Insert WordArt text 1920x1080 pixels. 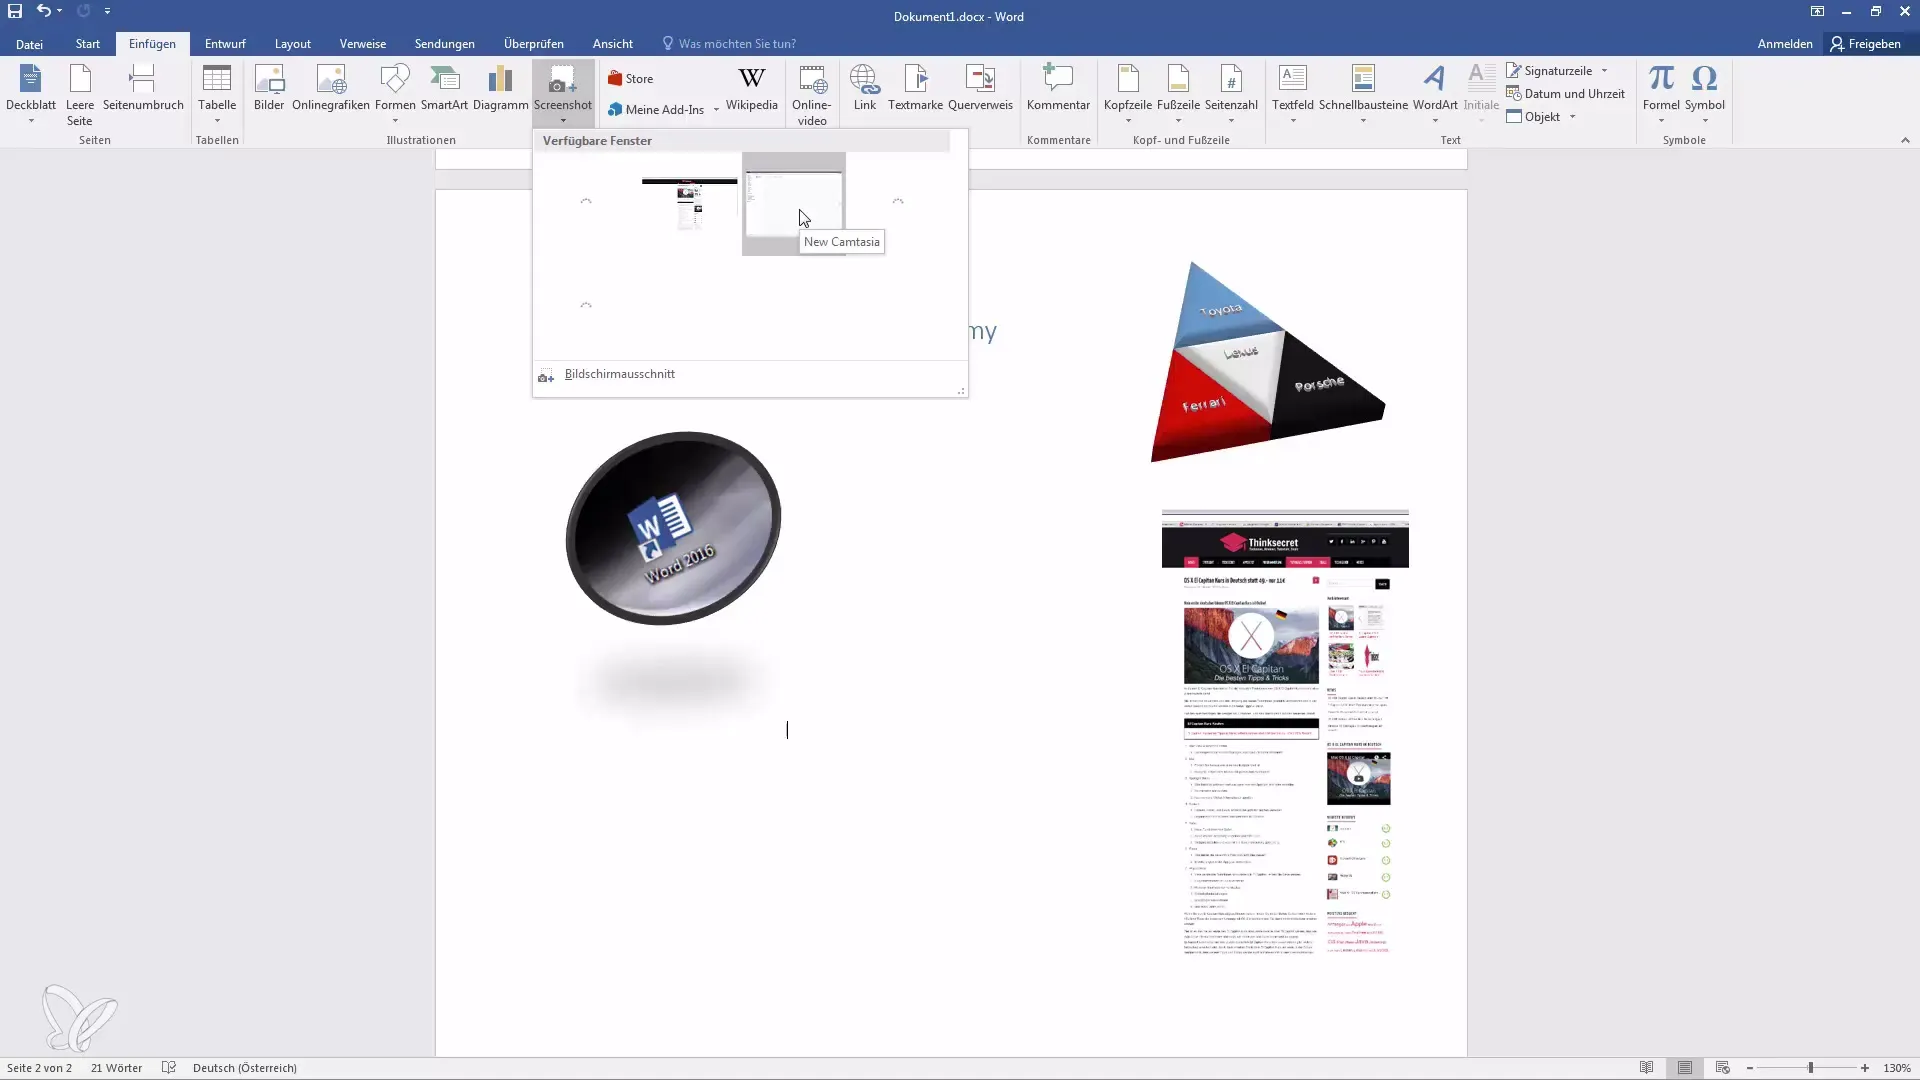1435,94
